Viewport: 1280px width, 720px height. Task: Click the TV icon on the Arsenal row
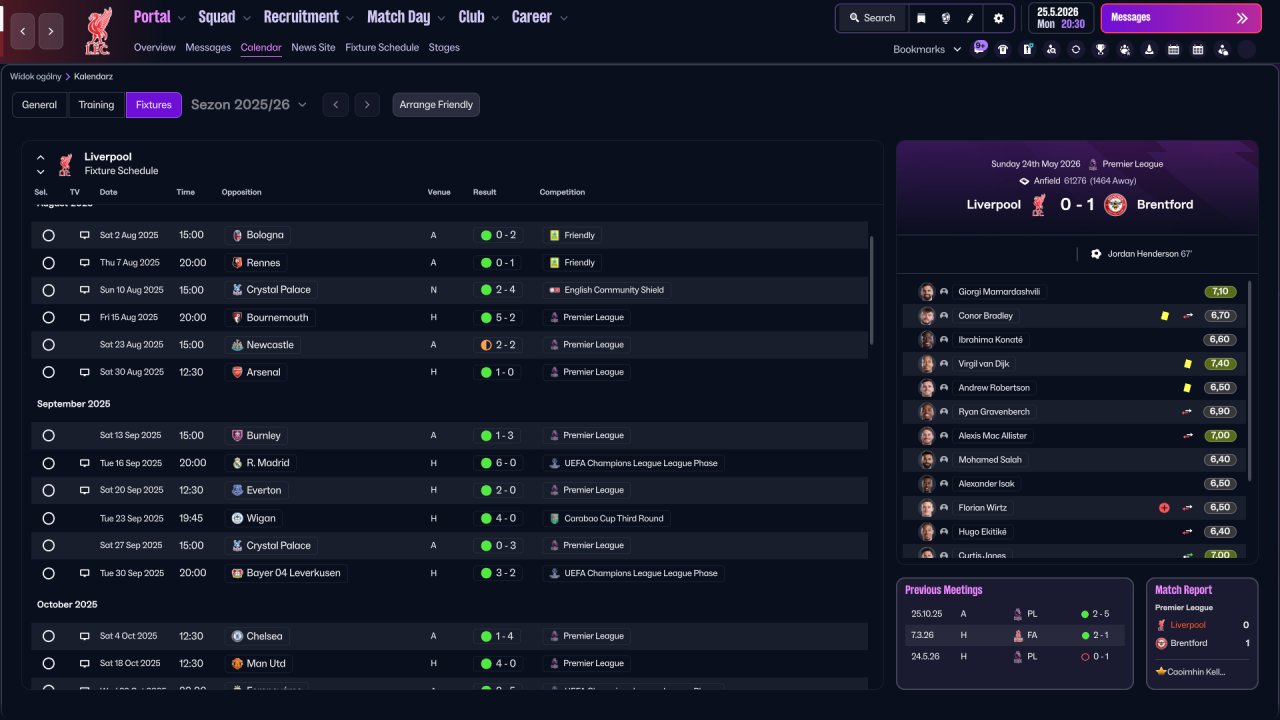coord(85,372)
